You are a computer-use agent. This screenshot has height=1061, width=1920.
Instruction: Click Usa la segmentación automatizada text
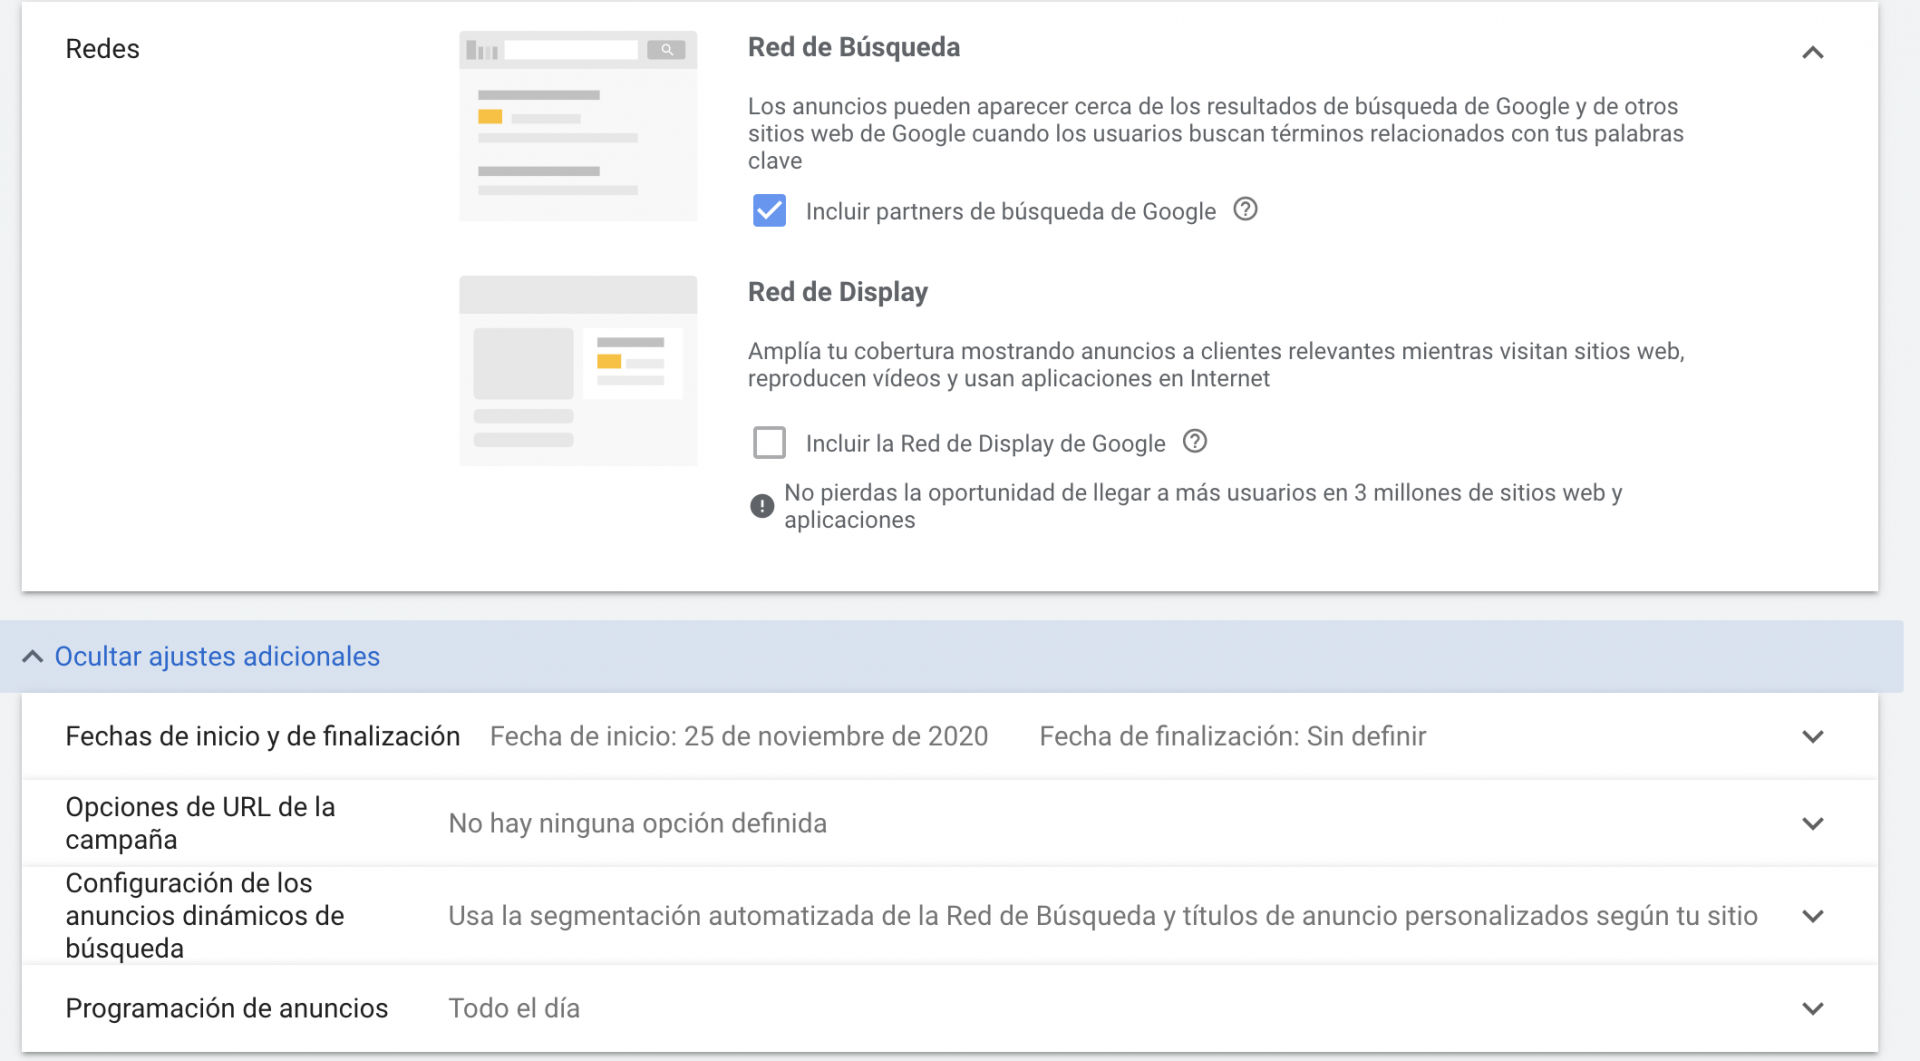1103,916
